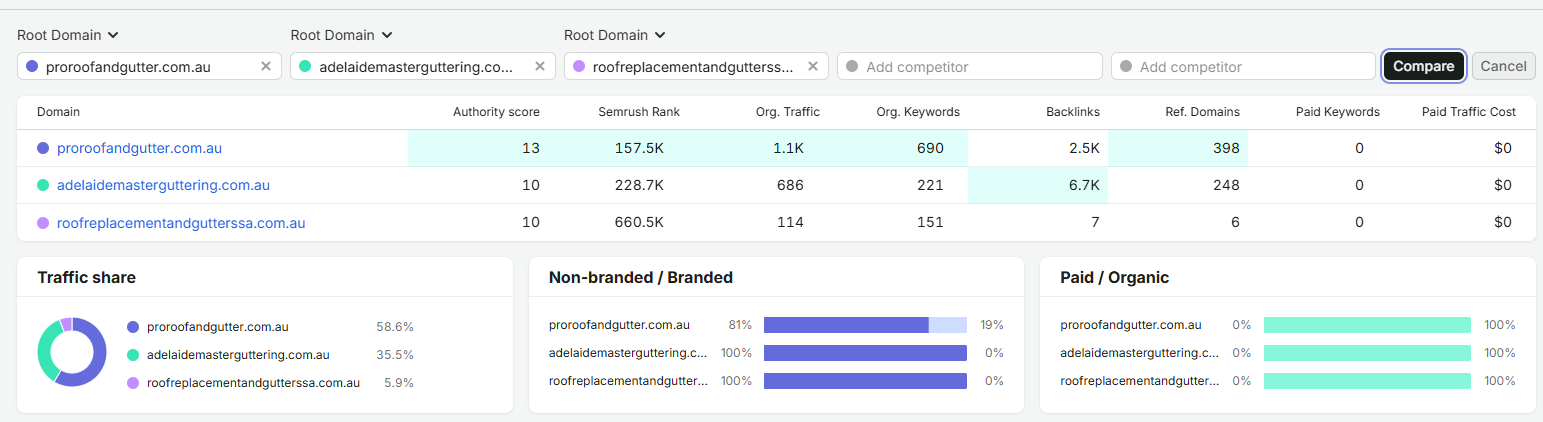
Task: Click the Org. Keywords column header
Action: (x=918, y=112)
